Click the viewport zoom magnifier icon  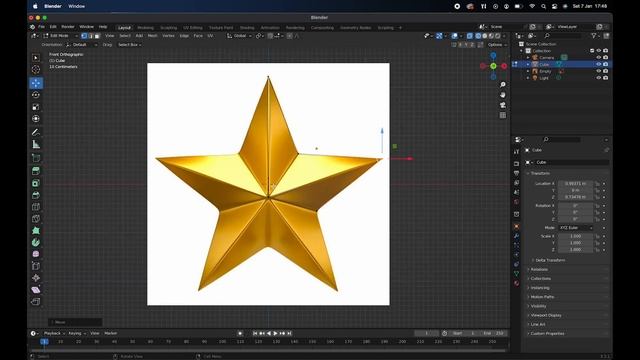coord(503,84)
